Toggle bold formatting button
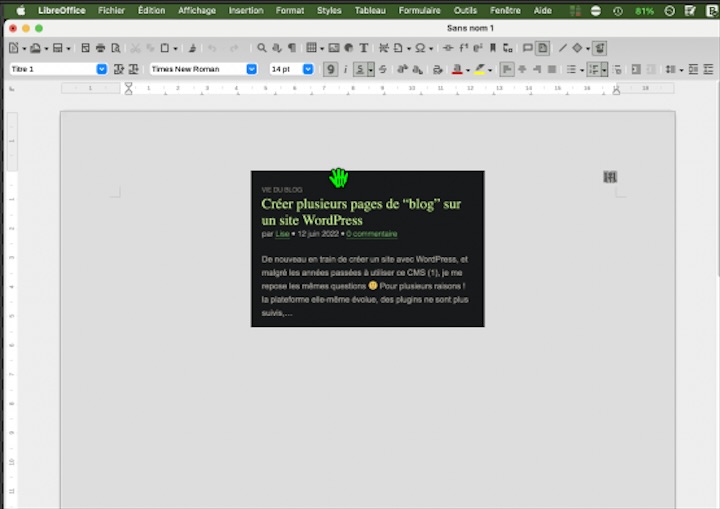Screen dimensions: 720x509 click(x=330, y=70)
